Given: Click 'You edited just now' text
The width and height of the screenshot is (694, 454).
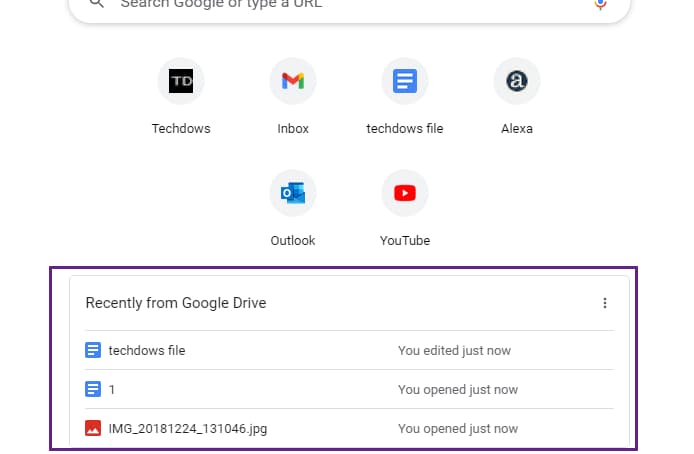Looking at the screenshot, I should pos(454,350).
